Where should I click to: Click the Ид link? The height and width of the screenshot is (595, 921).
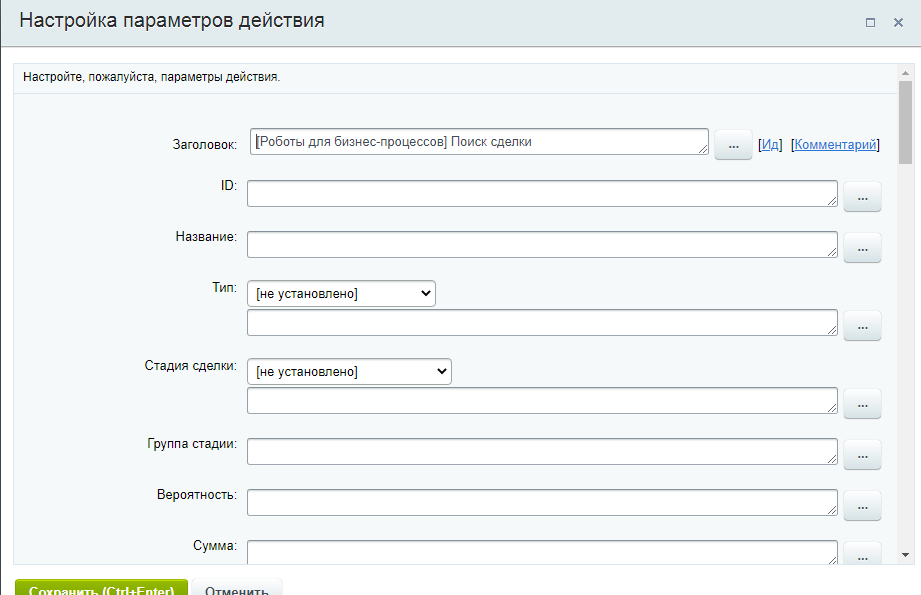click(770, 145)
